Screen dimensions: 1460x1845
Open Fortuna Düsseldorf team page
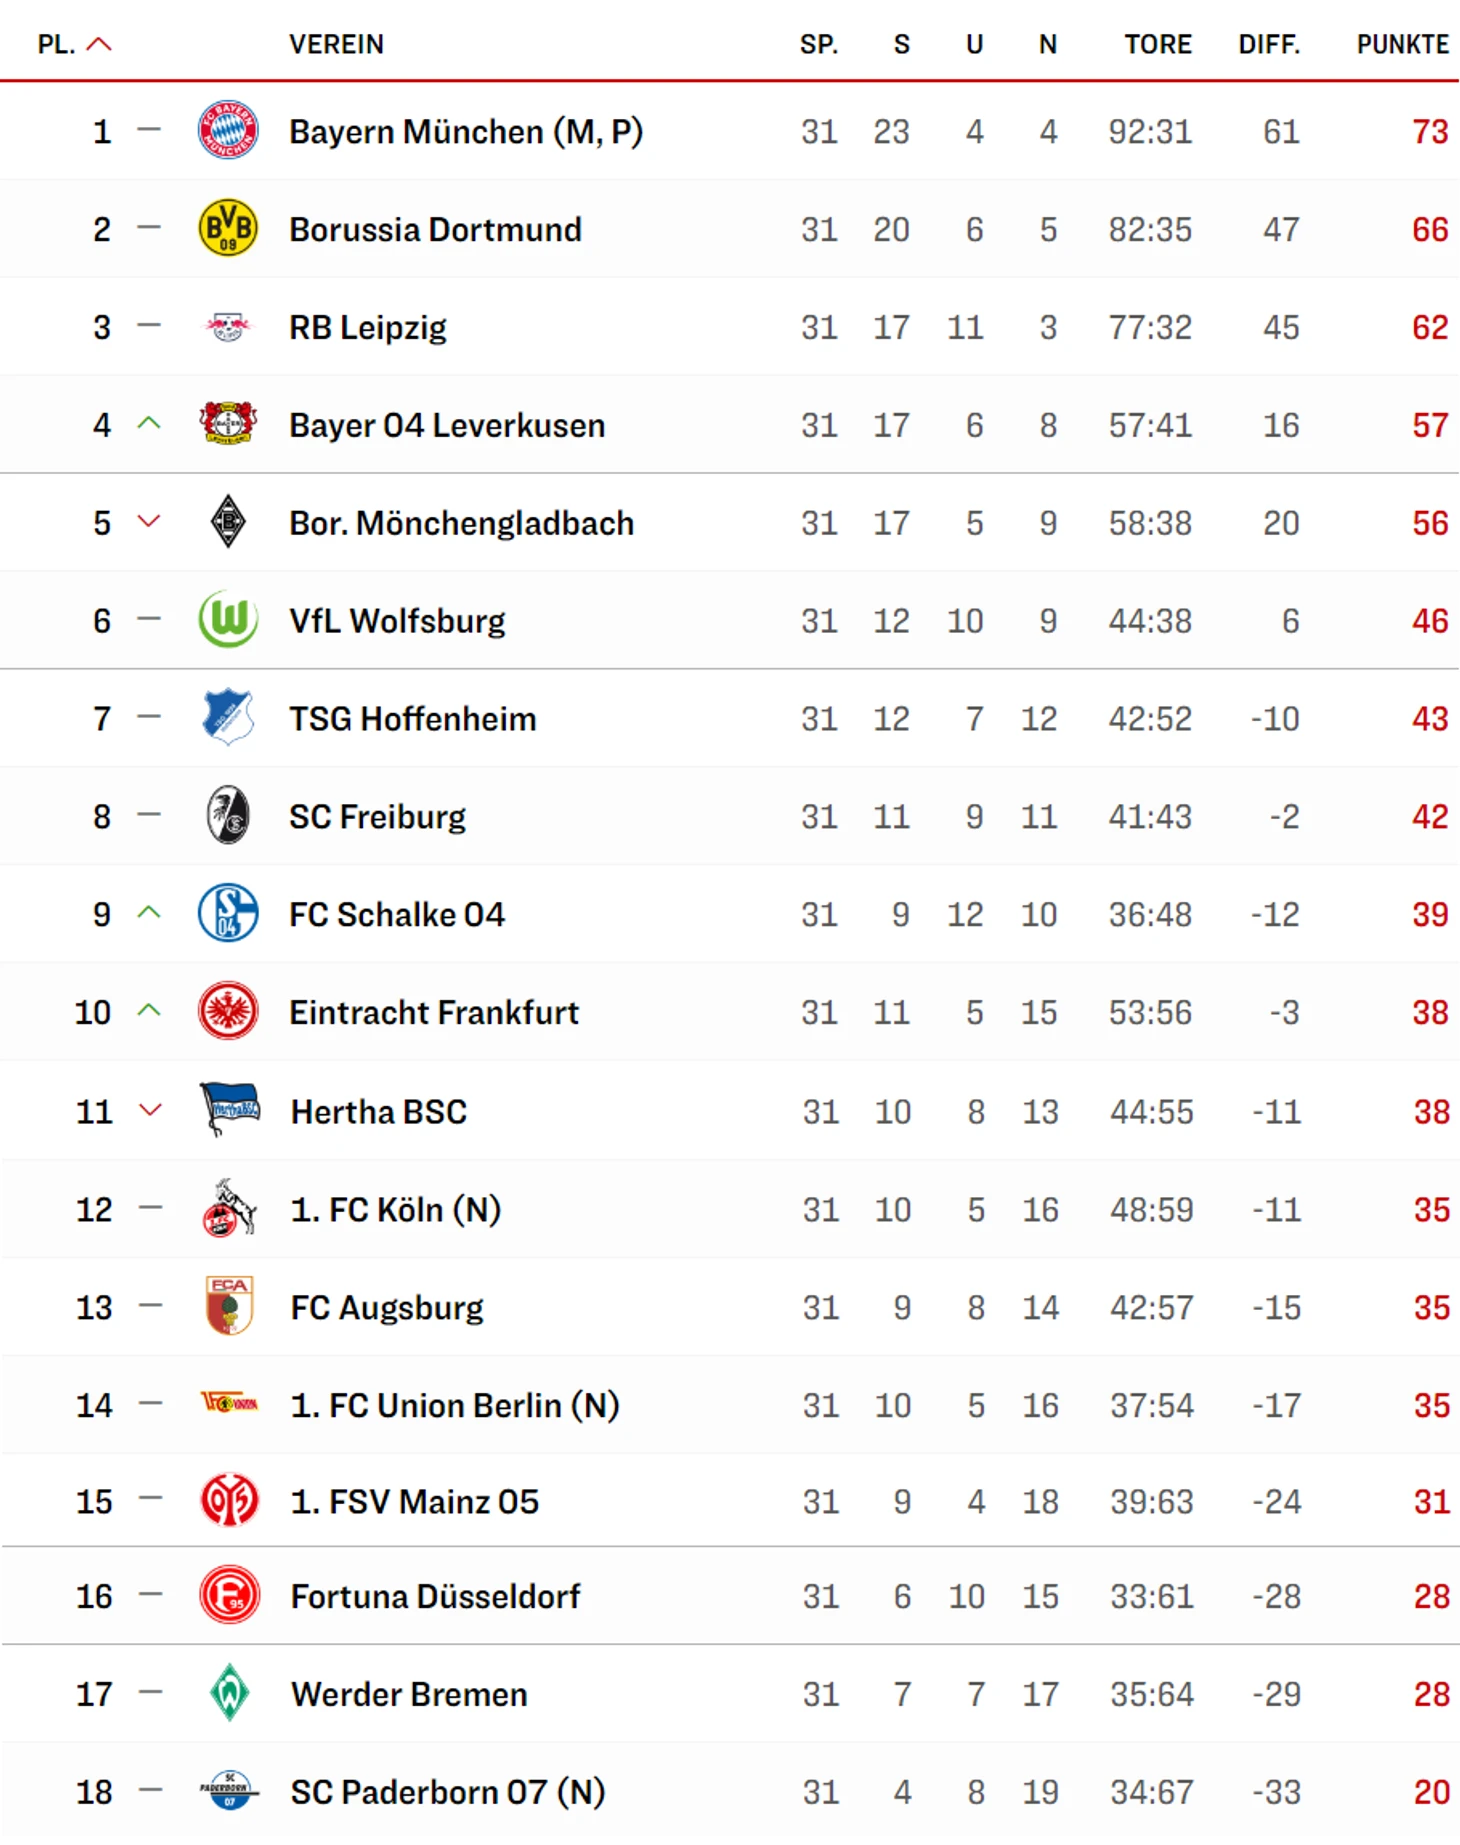435,1597
